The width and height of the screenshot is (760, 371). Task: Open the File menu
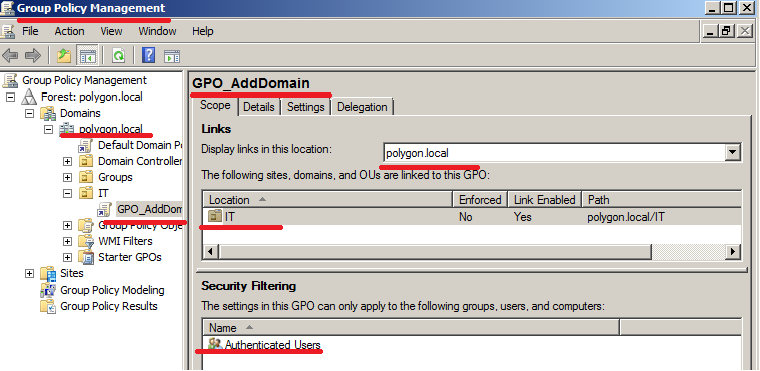(30, 31)
